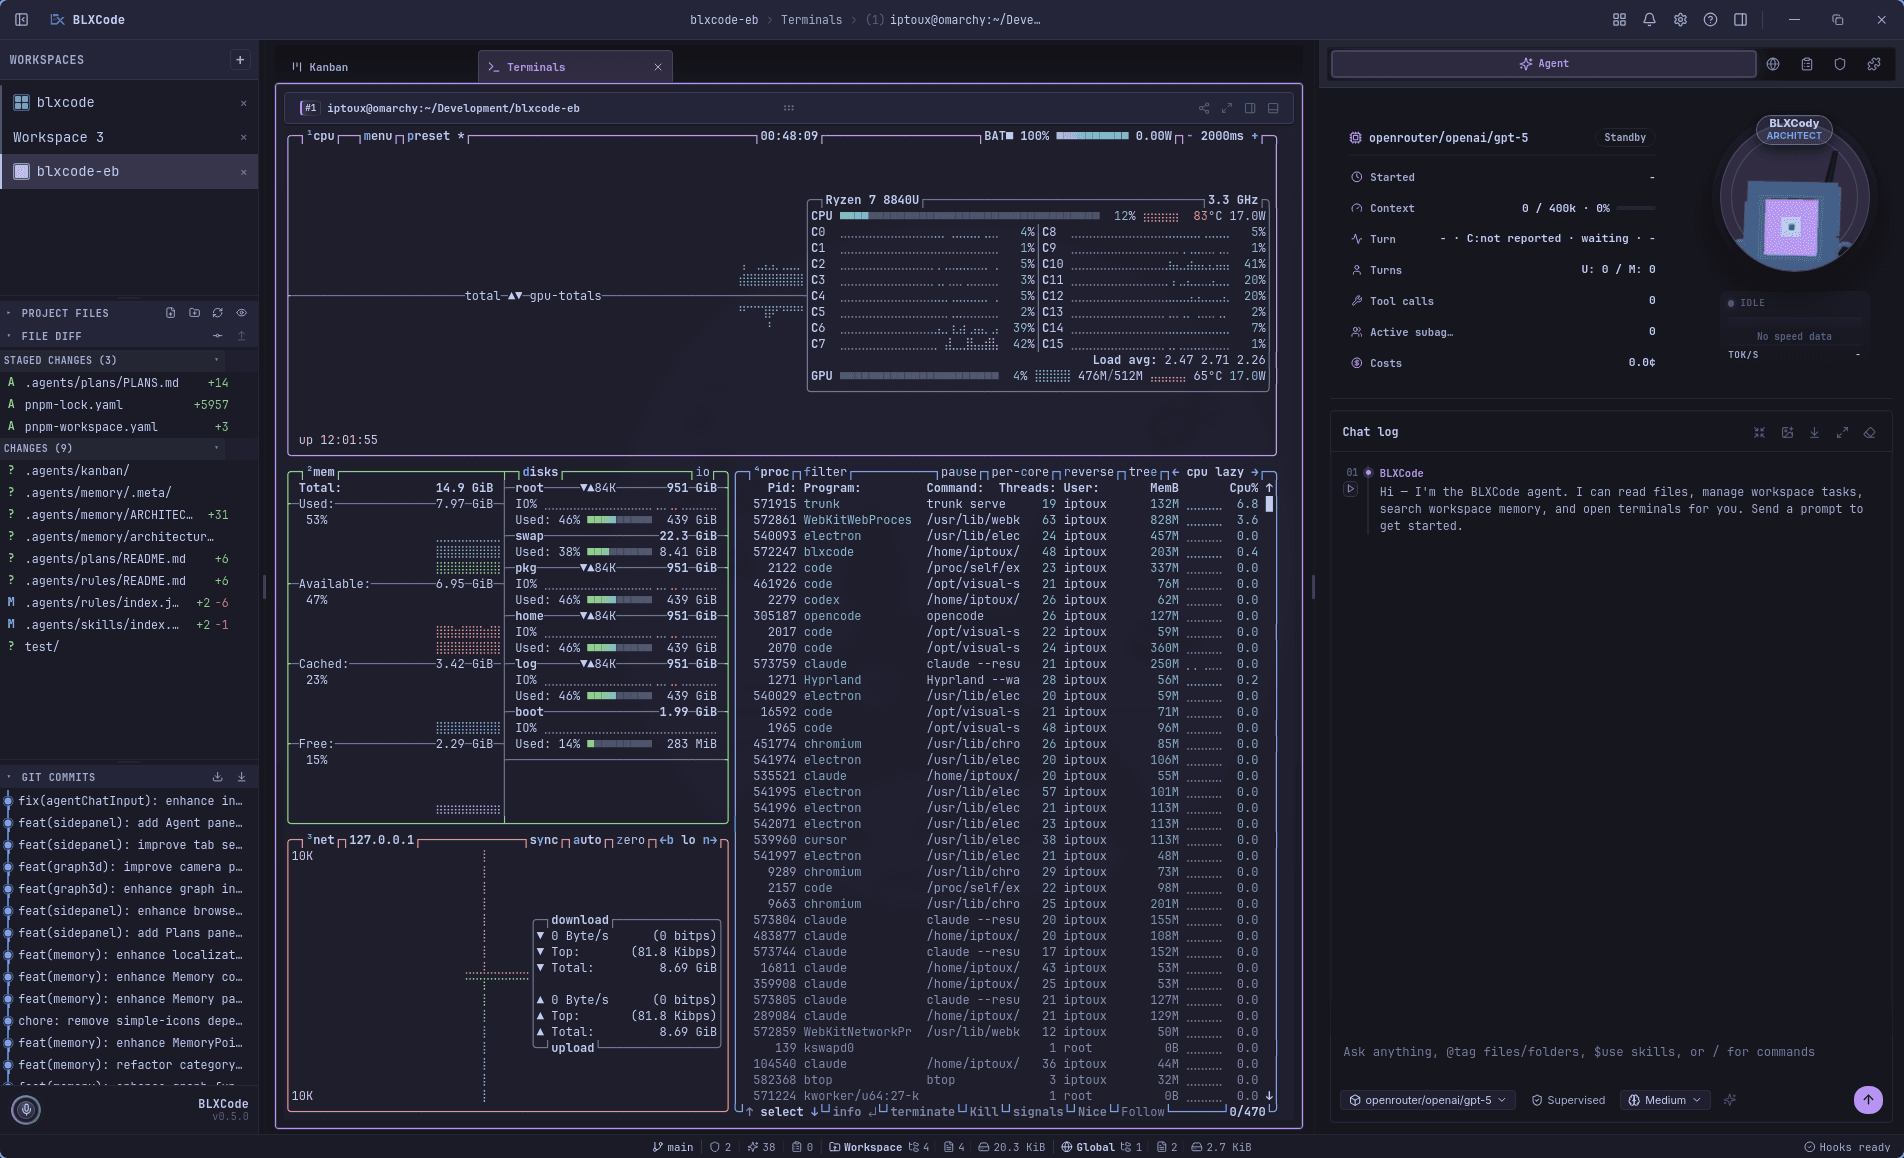Export chat log as image
The width and height of the screenshot is (1904, 1158).
point(1787,433)
